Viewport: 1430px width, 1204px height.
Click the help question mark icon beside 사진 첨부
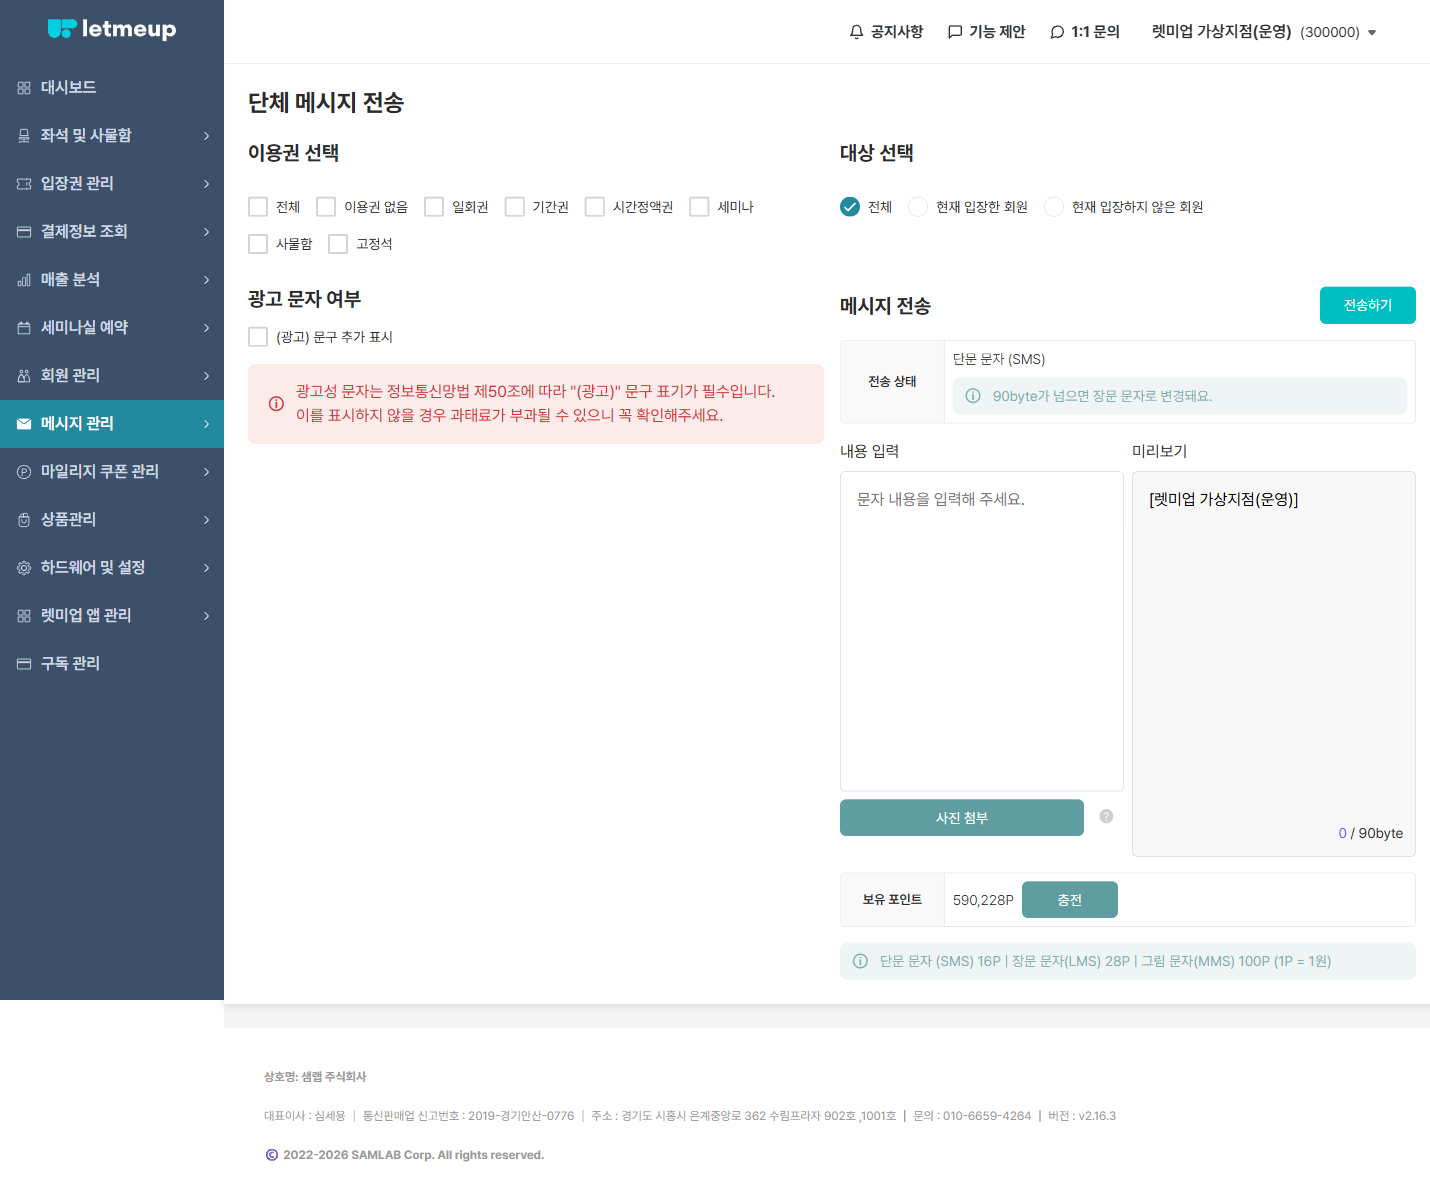(1106, 816)
